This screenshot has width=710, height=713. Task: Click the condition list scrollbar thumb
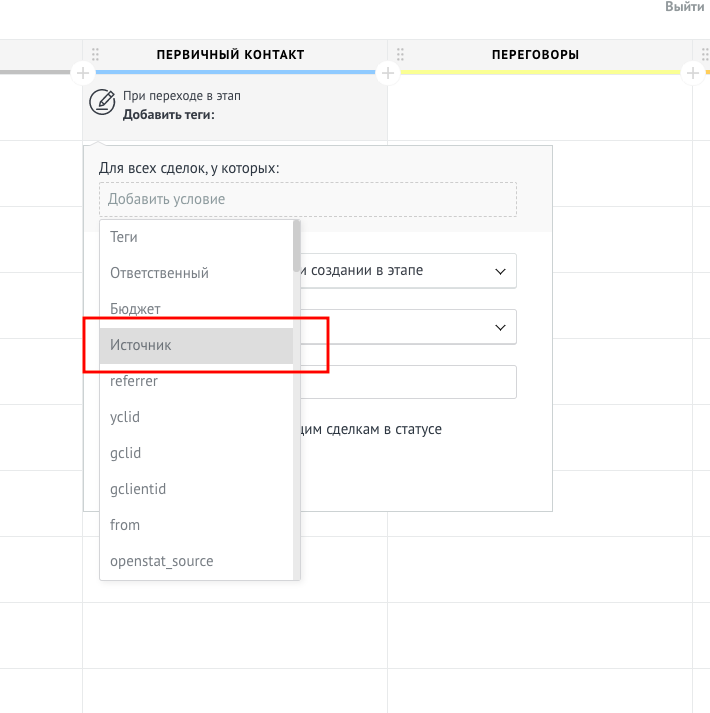pos(297,246)
